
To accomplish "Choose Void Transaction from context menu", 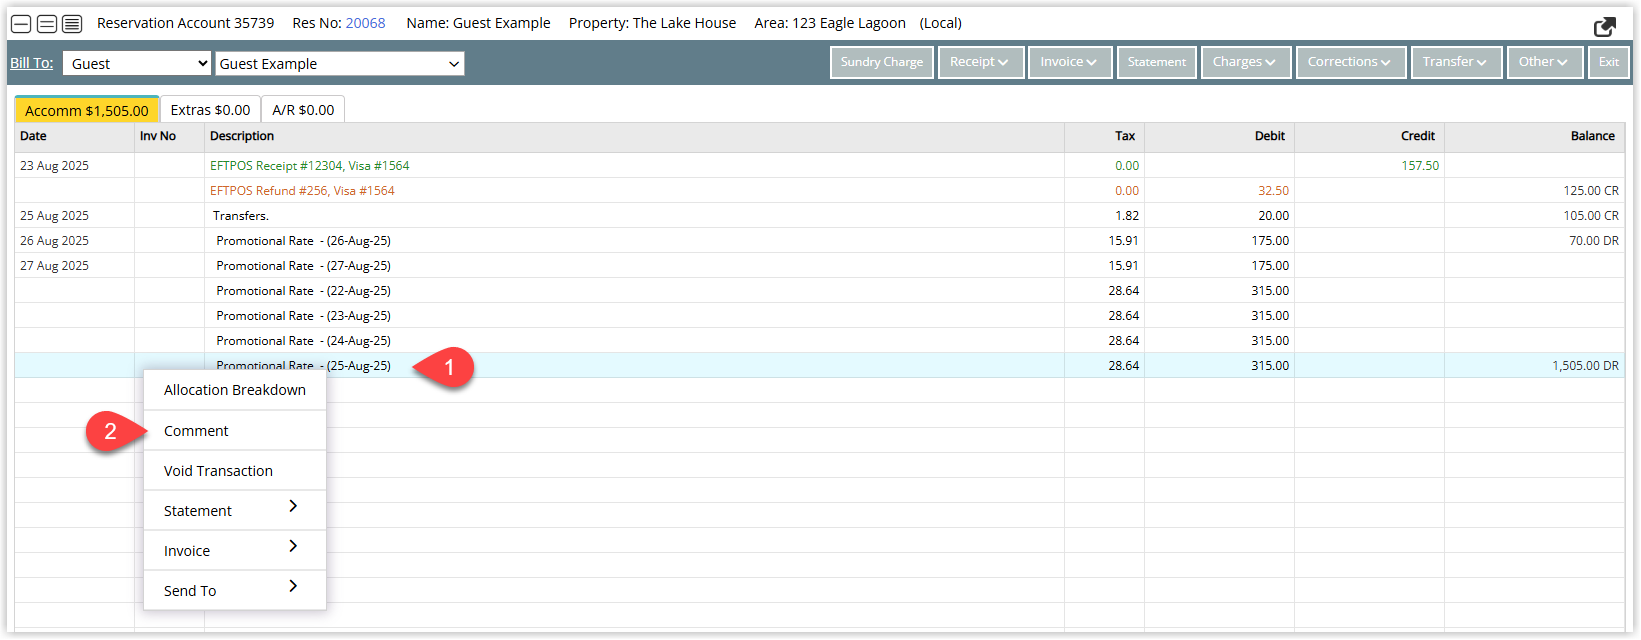I will 235,471.
